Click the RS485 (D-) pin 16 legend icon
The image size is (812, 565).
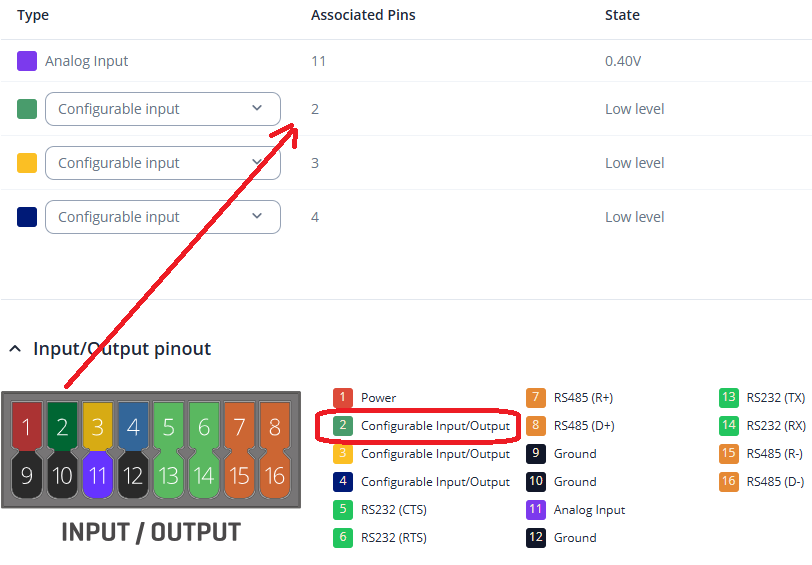(x=729, y=482)
